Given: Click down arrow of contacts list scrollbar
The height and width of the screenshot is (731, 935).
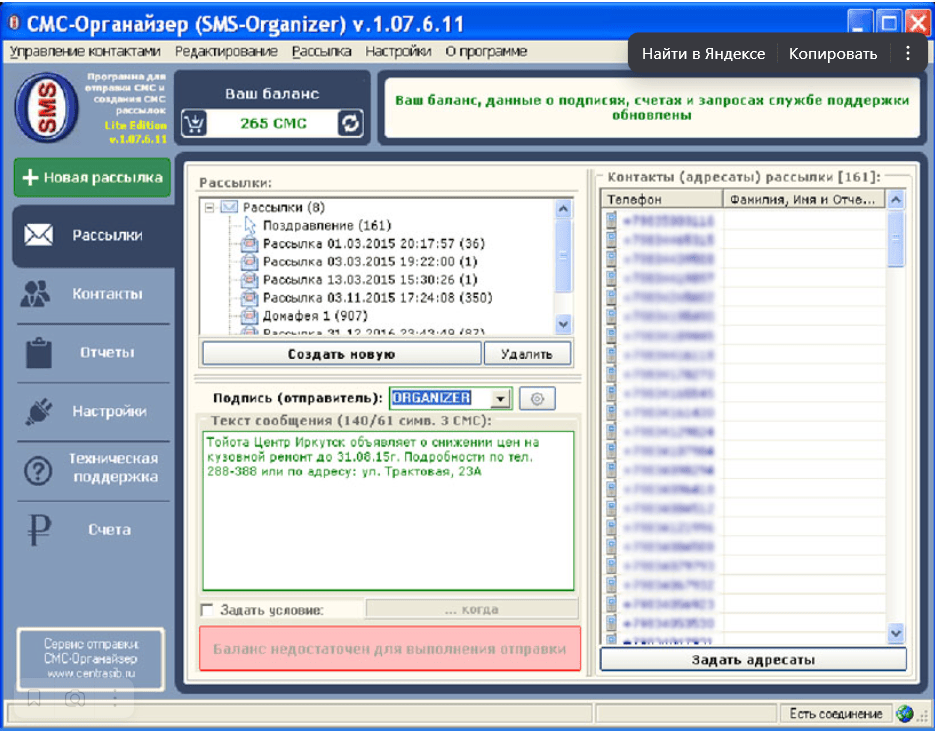Looking at the screenshot, I should click(x=896, y=633).
